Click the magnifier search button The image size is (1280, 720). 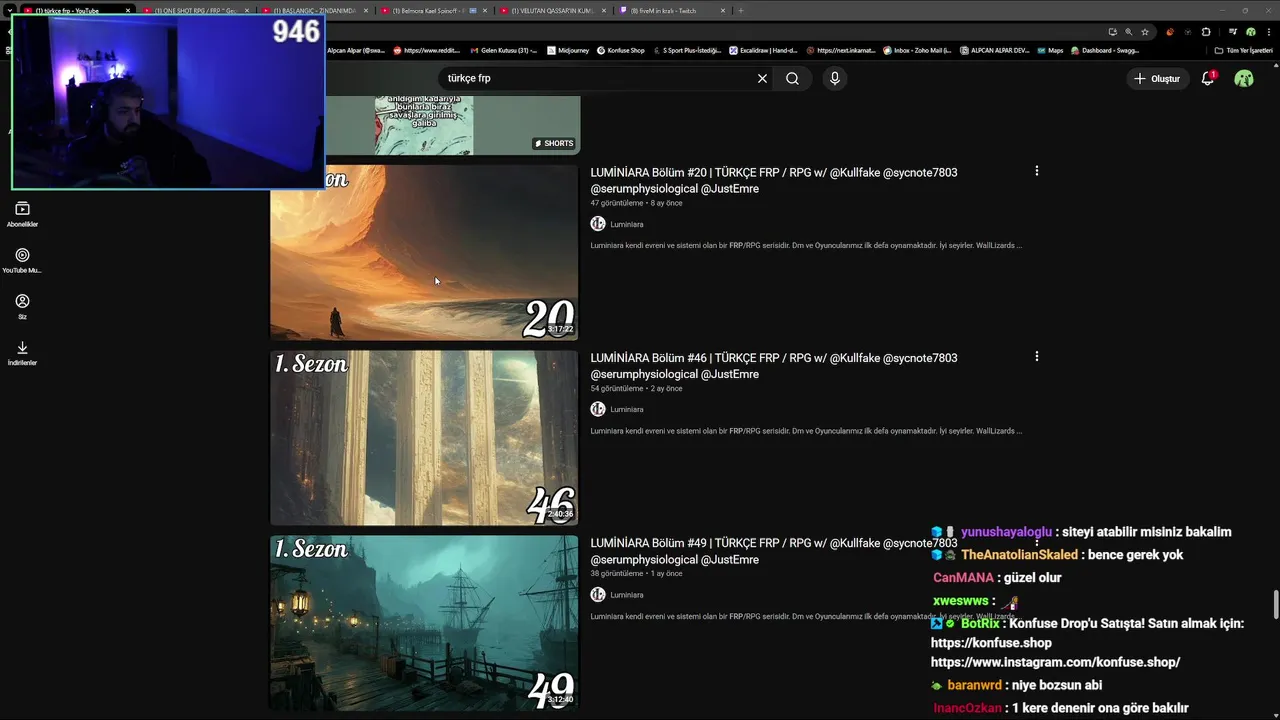[792, 78]
